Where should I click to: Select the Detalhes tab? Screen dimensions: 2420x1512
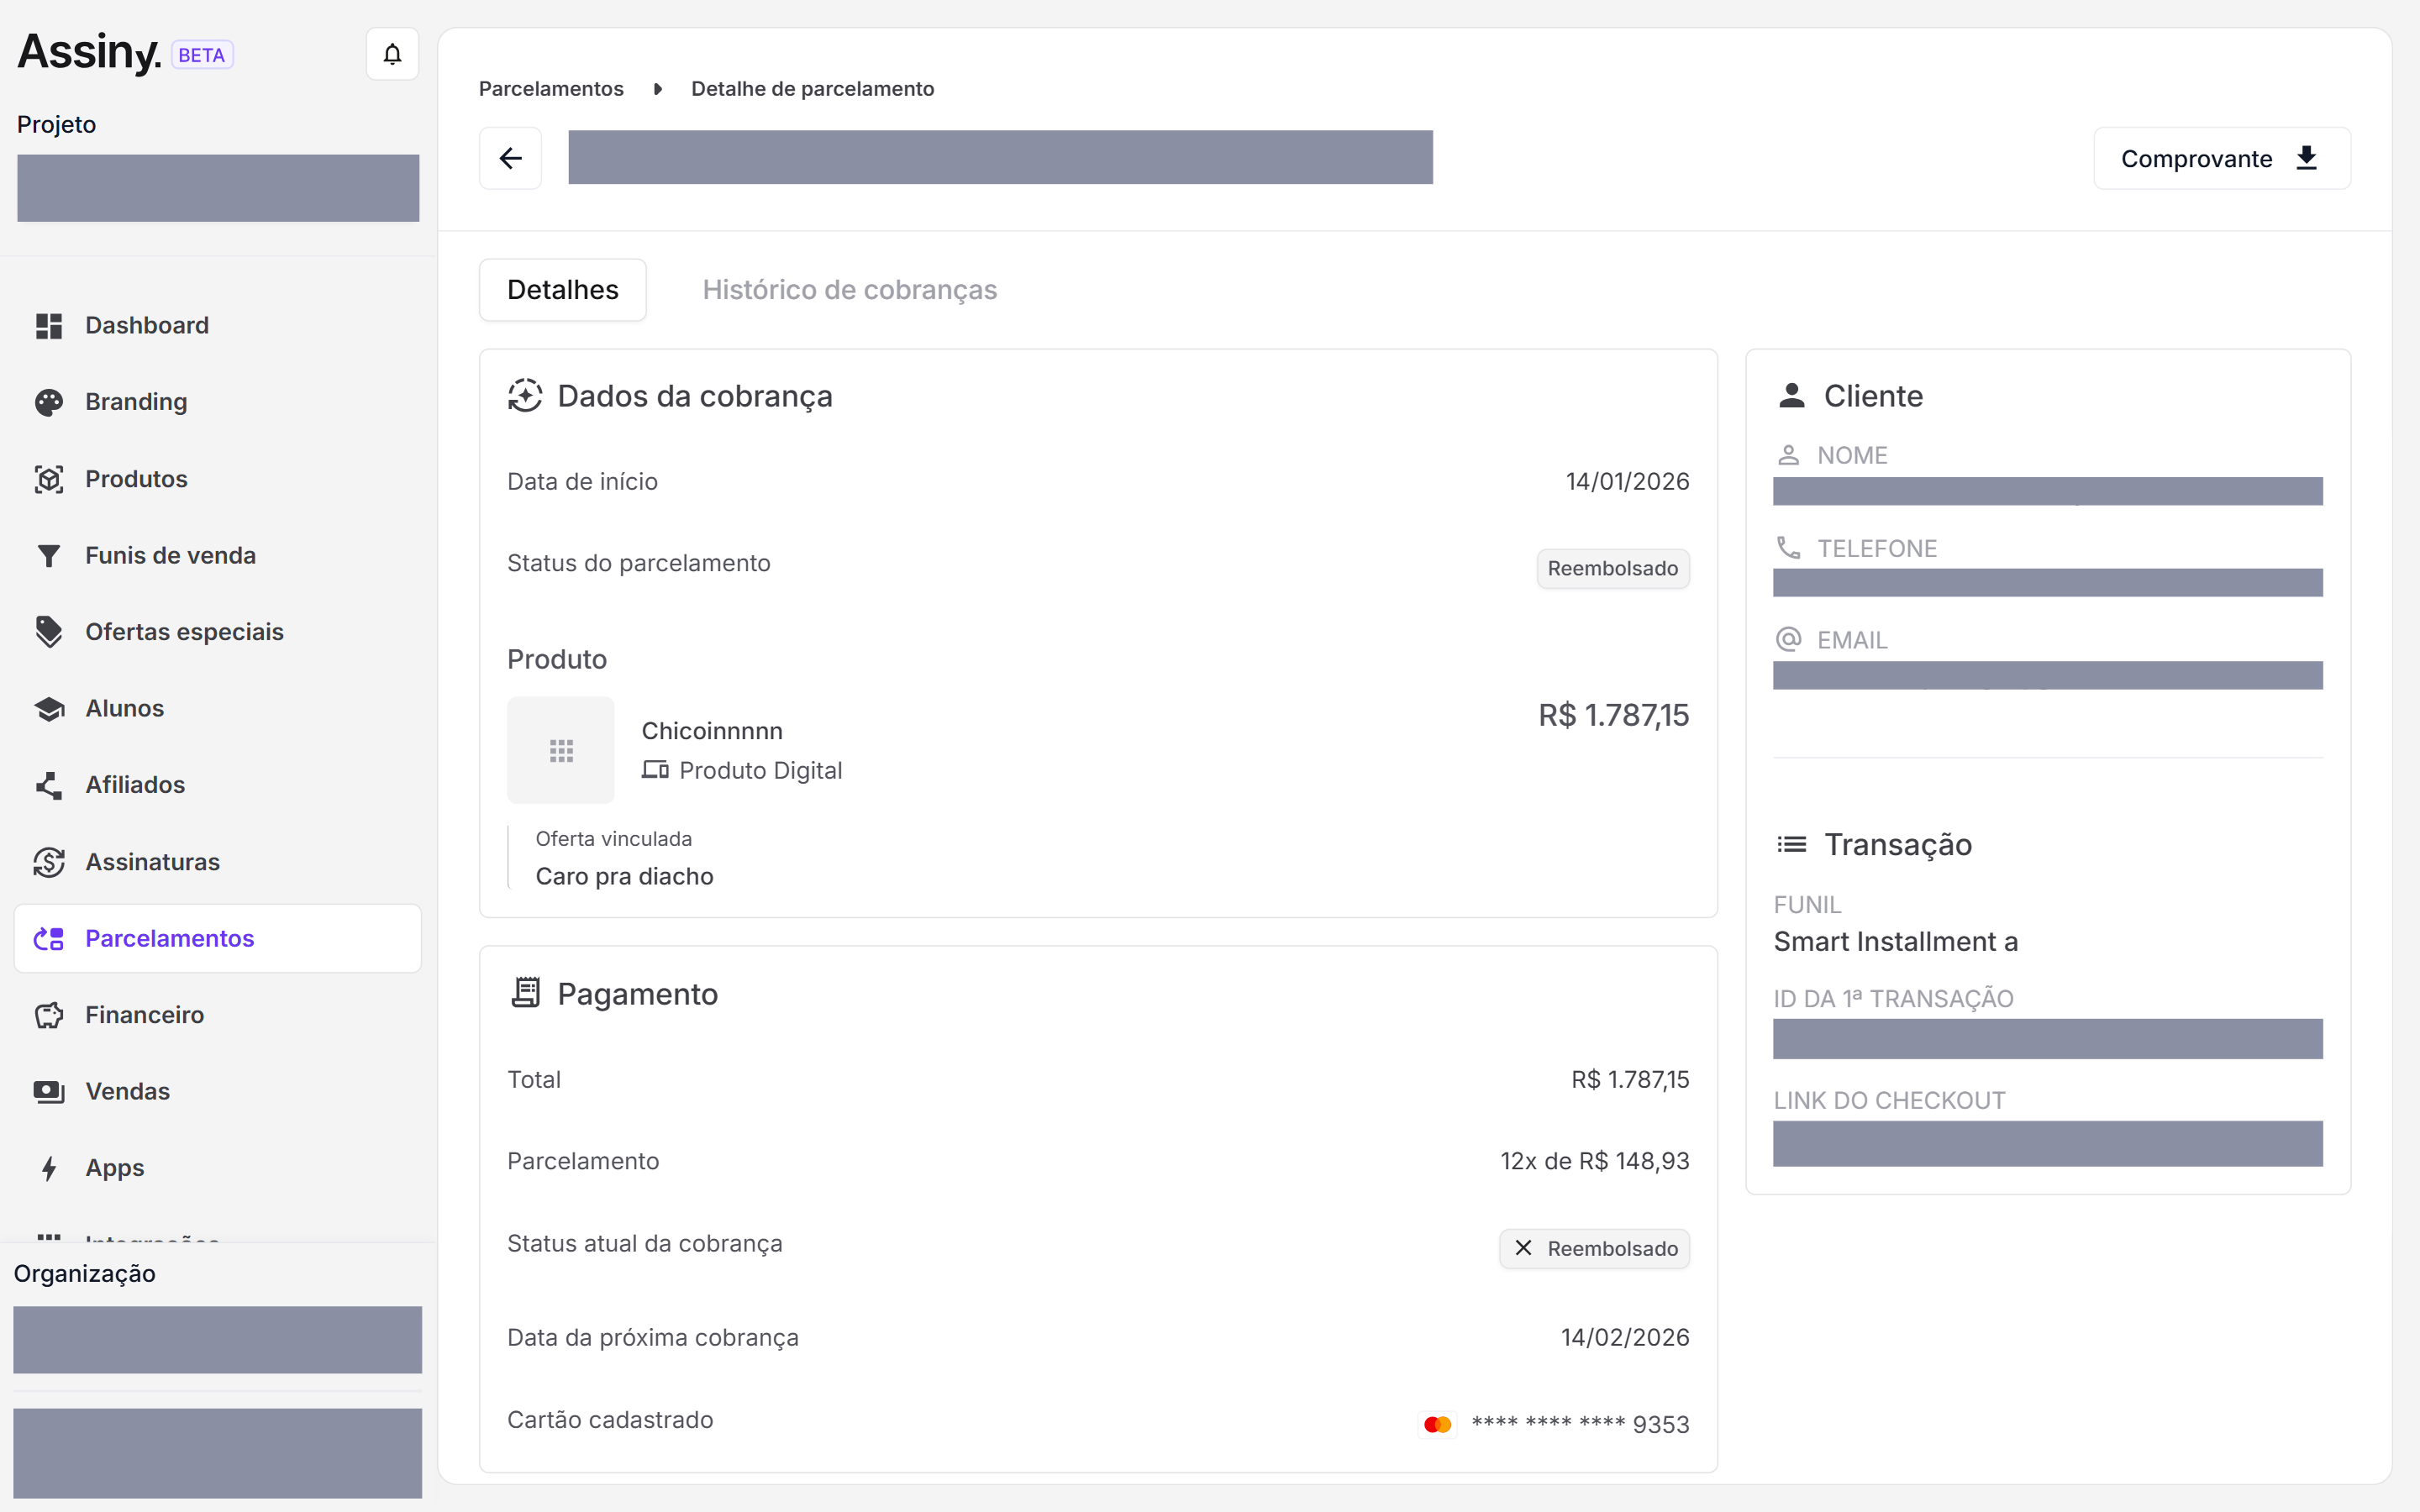[563, 290]
